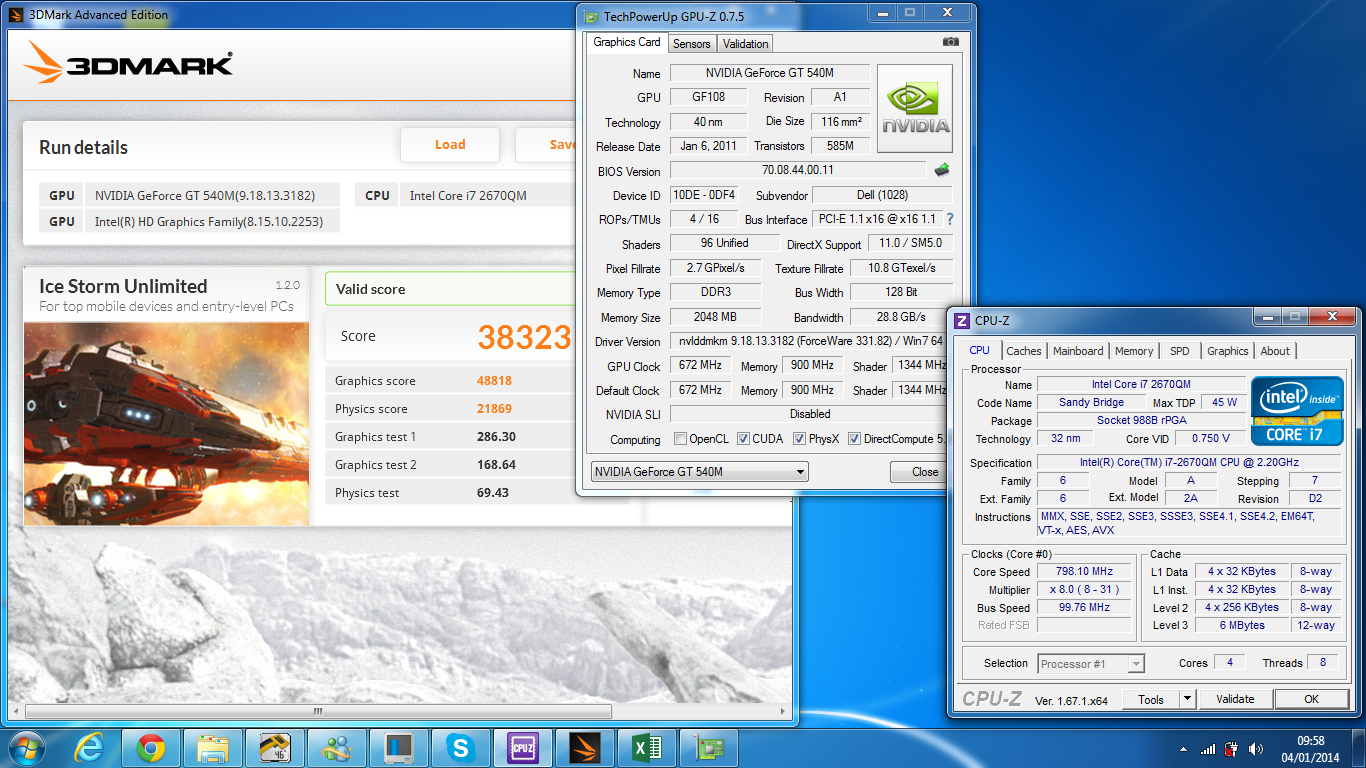This screenshot has height=768, width=1366.
Task: Open Windows Explorer folder icon on taskbar
Action: click(213, 747)
